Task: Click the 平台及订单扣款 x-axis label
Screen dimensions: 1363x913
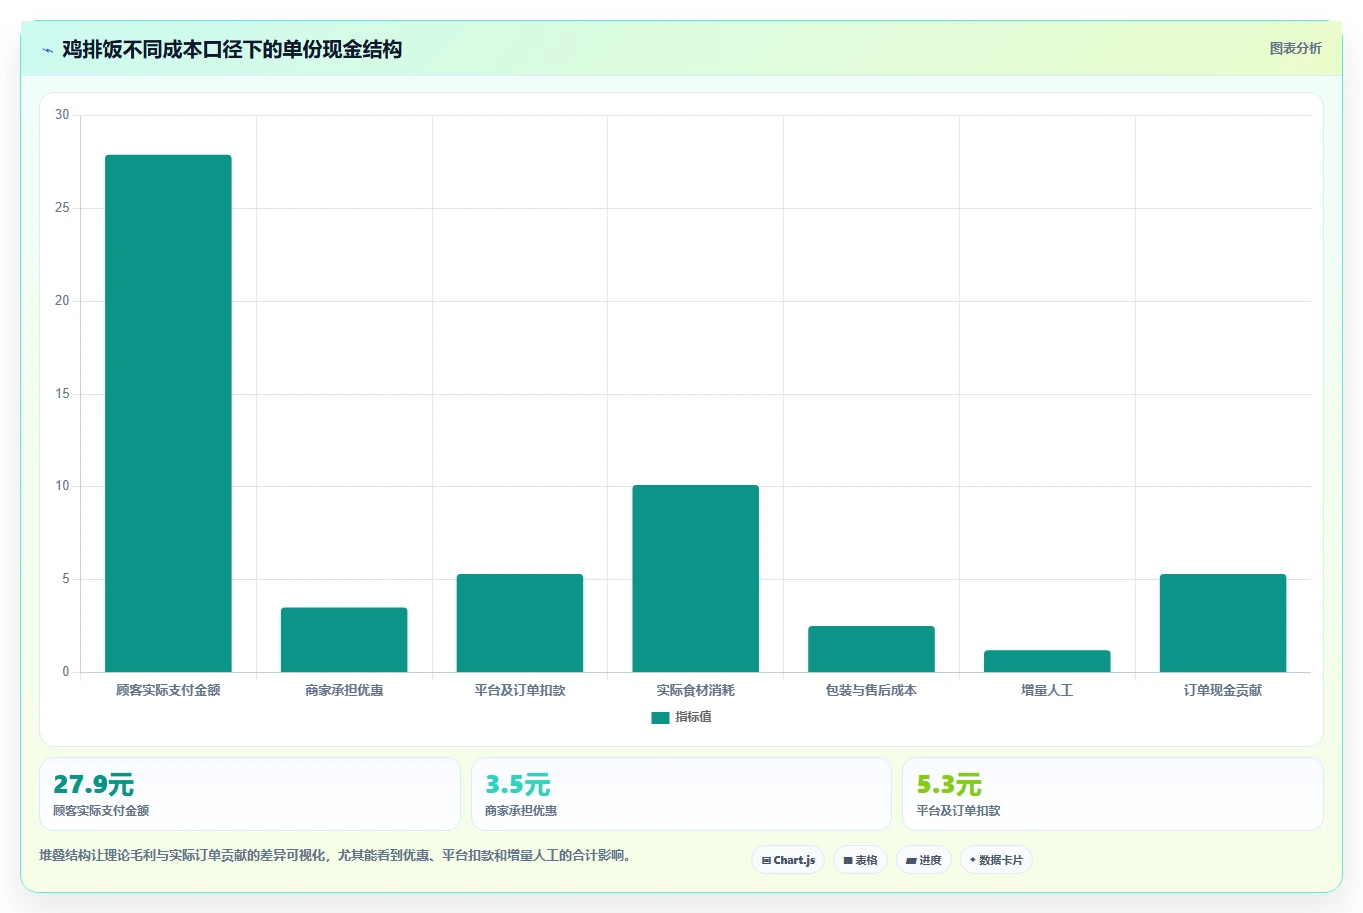Action: [x=520, y=690]
